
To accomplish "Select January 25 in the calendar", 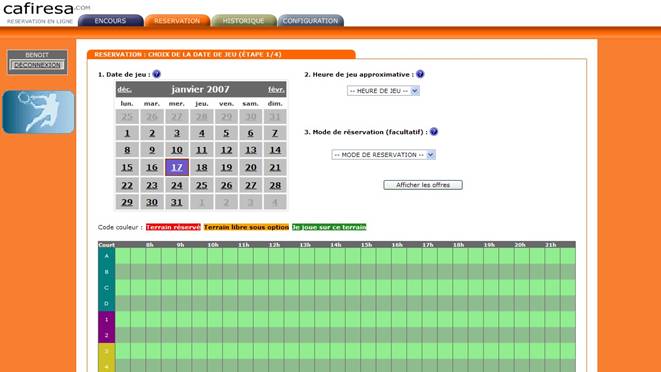I will (x=202, y=185).
